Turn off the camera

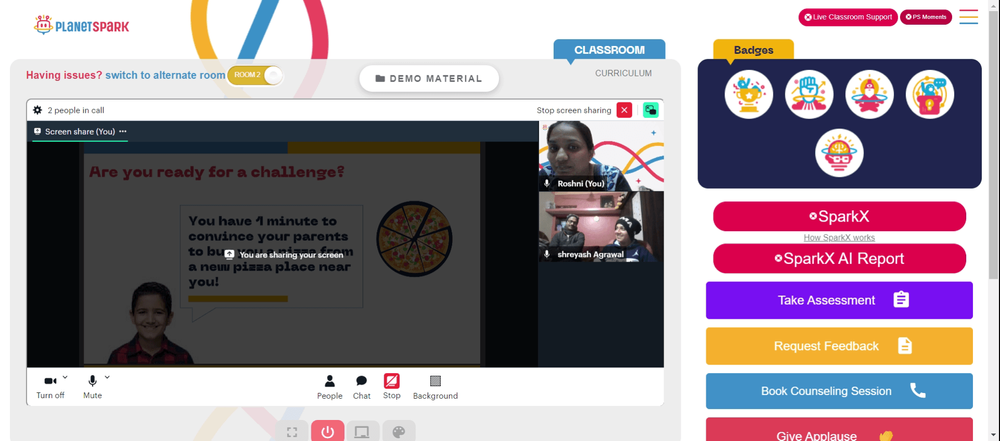tap(50, 387)
